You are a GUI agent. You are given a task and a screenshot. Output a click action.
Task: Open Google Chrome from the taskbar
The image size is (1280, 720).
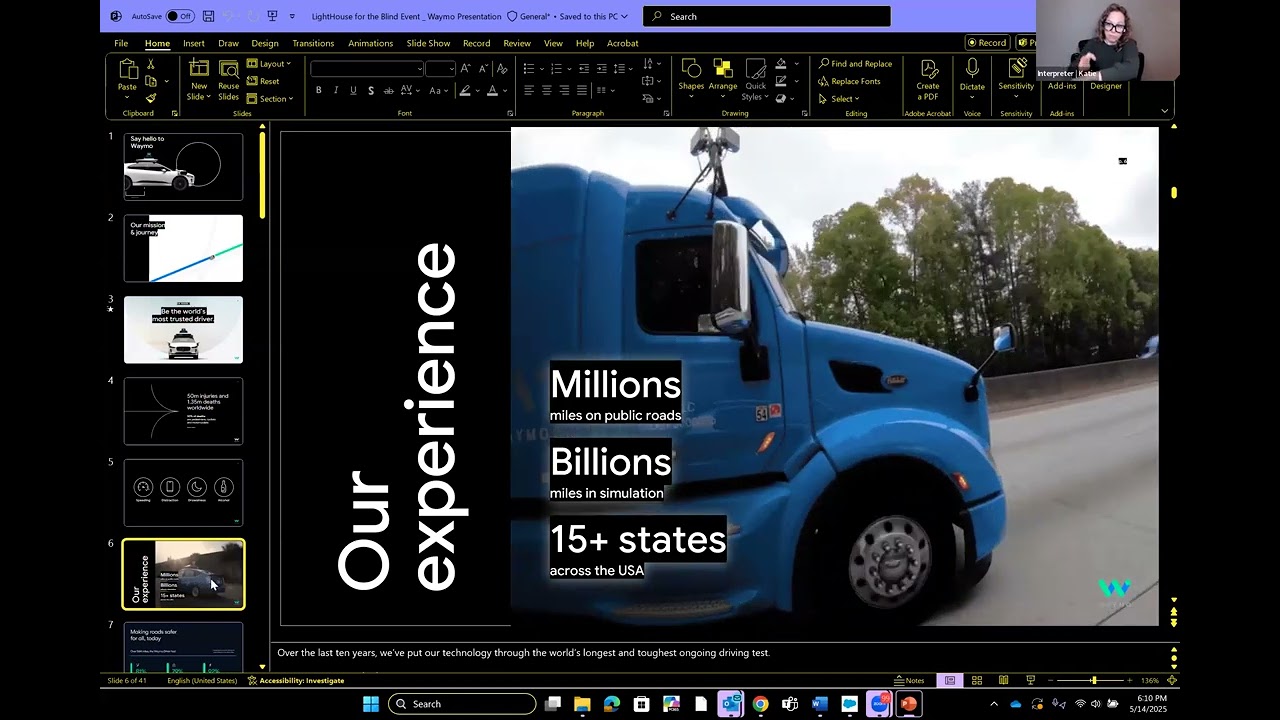(x=760, y=704)
